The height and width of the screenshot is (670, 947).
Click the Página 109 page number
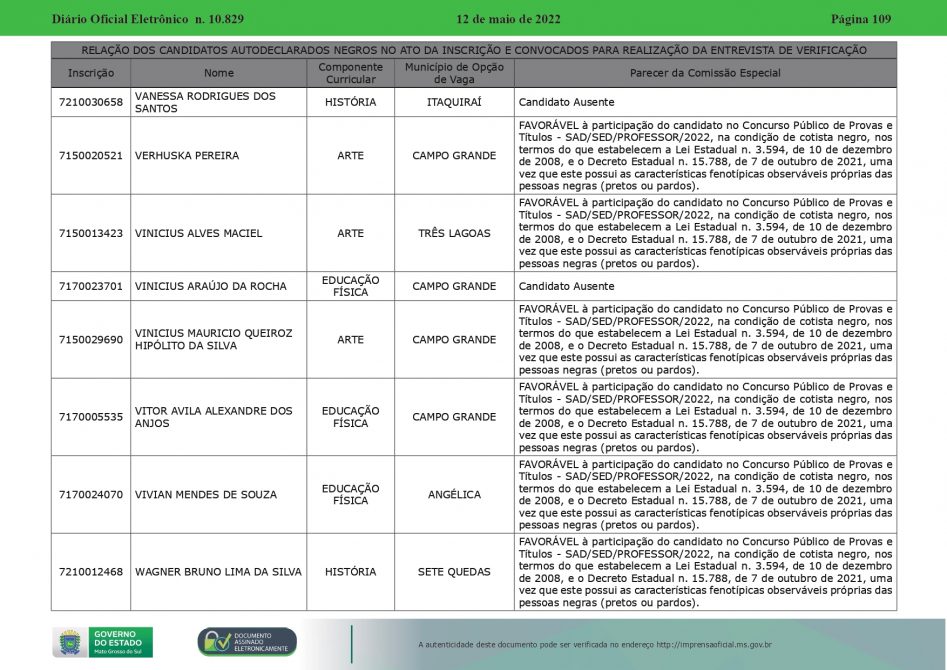click(860, 19)
